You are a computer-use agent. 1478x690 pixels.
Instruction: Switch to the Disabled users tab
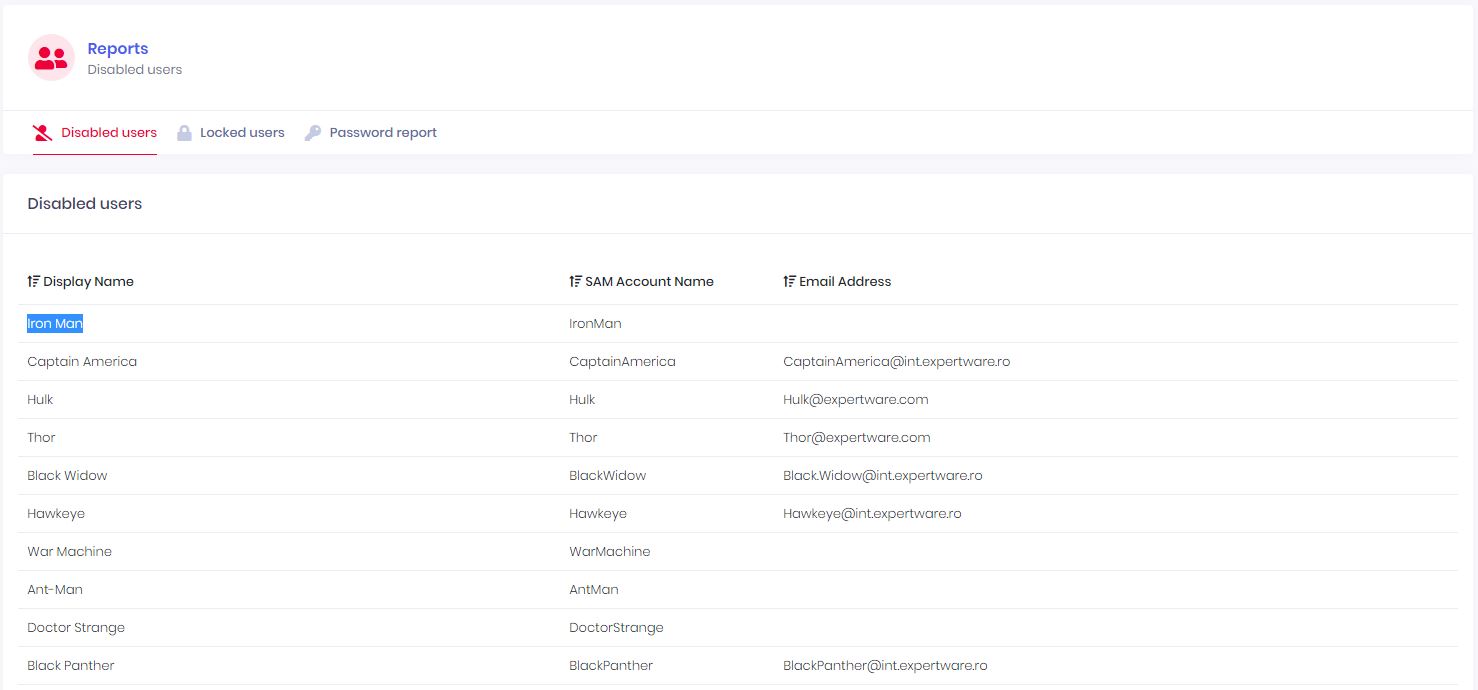95,133
